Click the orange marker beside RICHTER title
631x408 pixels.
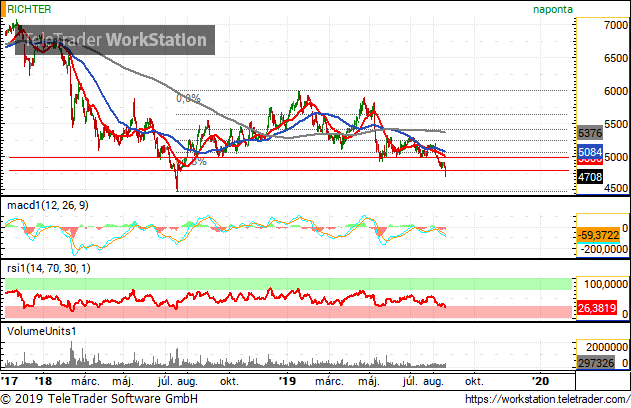[3, 9]
